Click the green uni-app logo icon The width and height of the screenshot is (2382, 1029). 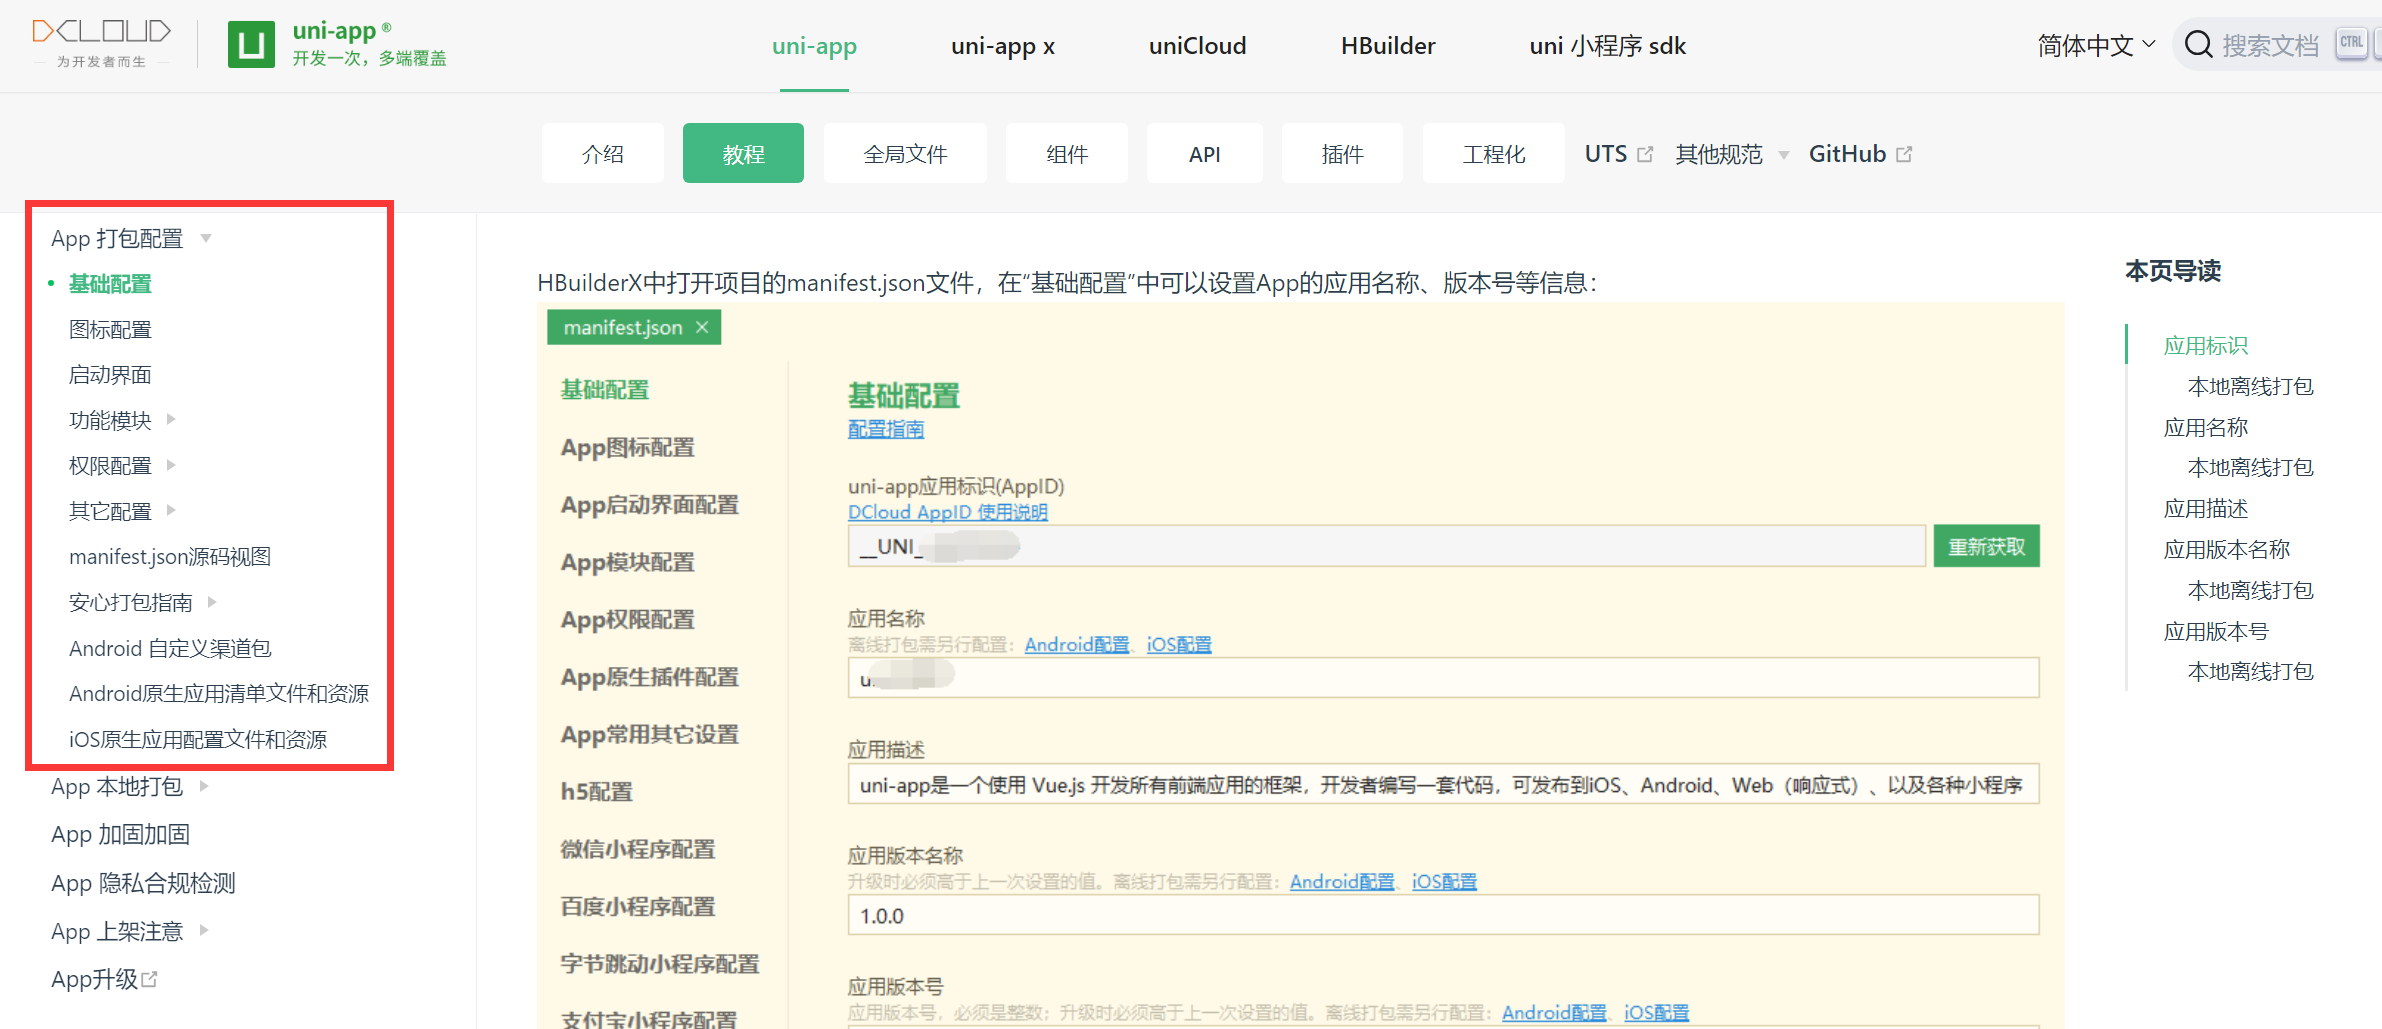click(x=251, y=45)
